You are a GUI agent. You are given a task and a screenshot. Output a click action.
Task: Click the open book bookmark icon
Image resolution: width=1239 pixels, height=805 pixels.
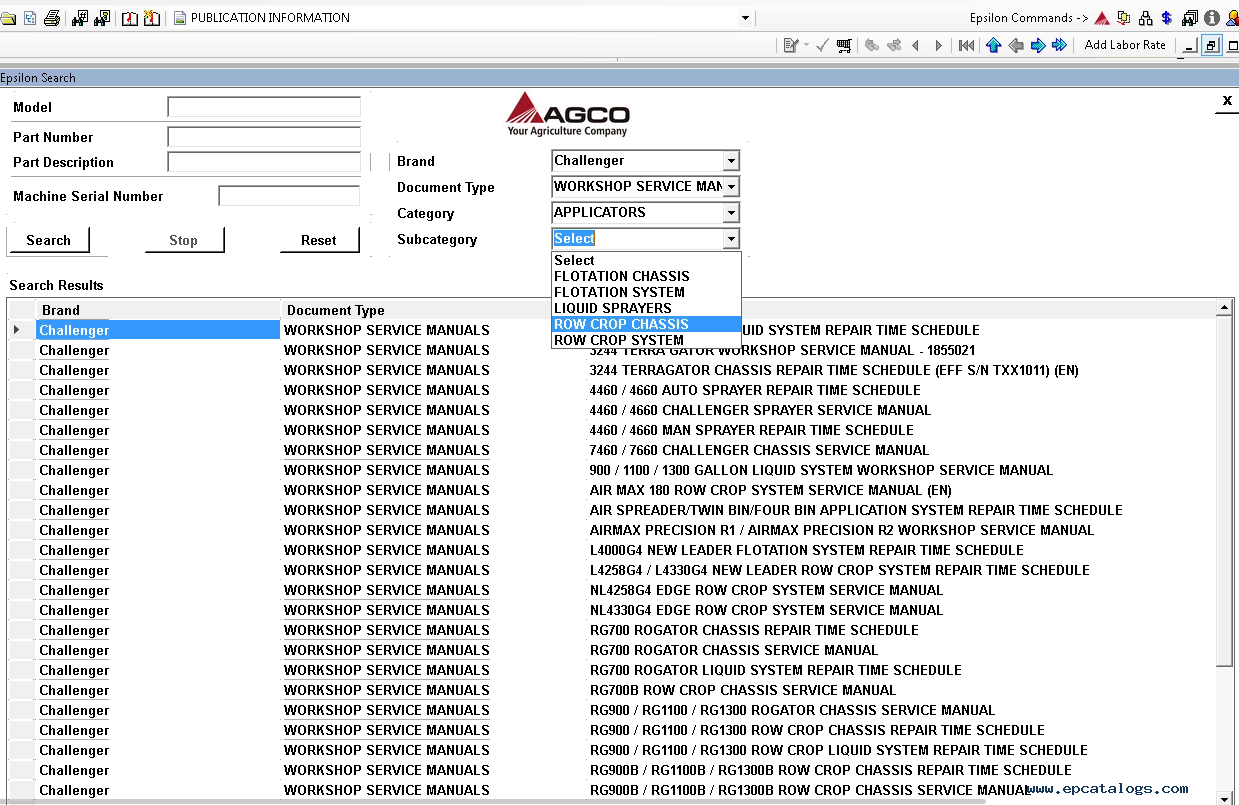click(x=130, y=18)
